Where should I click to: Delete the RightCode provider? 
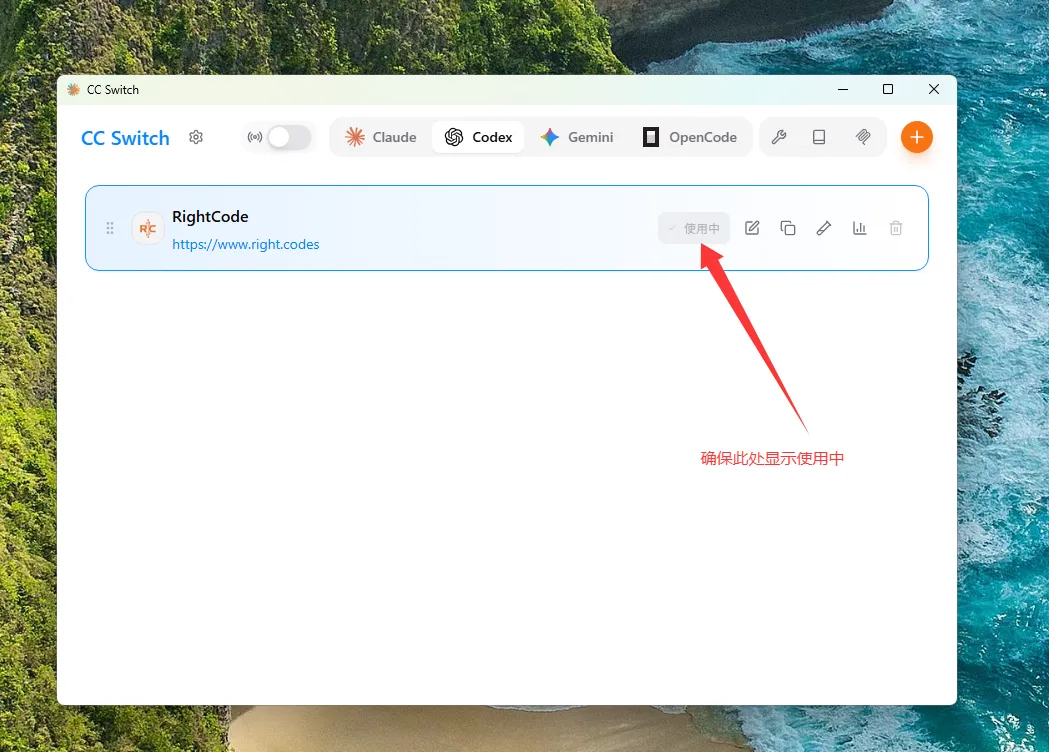[x=896, y=228]
